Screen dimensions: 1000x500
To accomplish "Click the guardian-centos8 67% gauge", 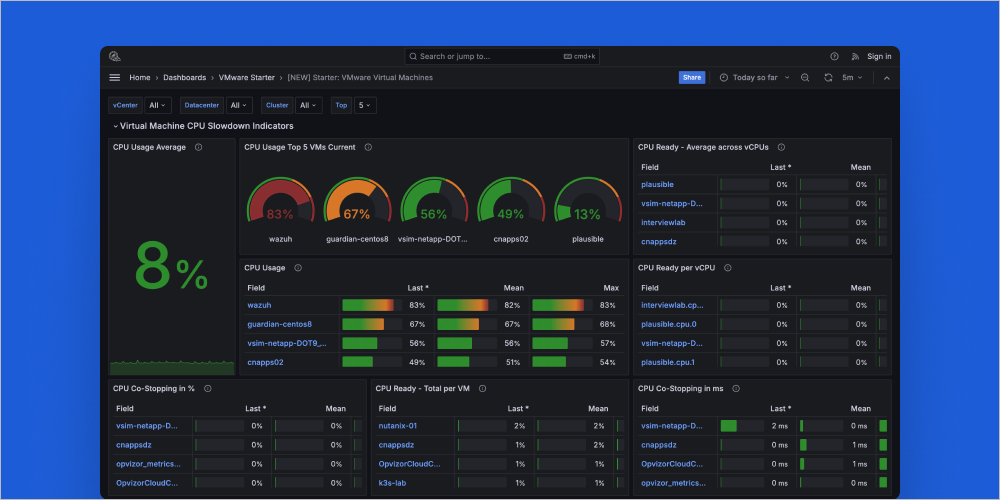I will [x=357, y=200].
